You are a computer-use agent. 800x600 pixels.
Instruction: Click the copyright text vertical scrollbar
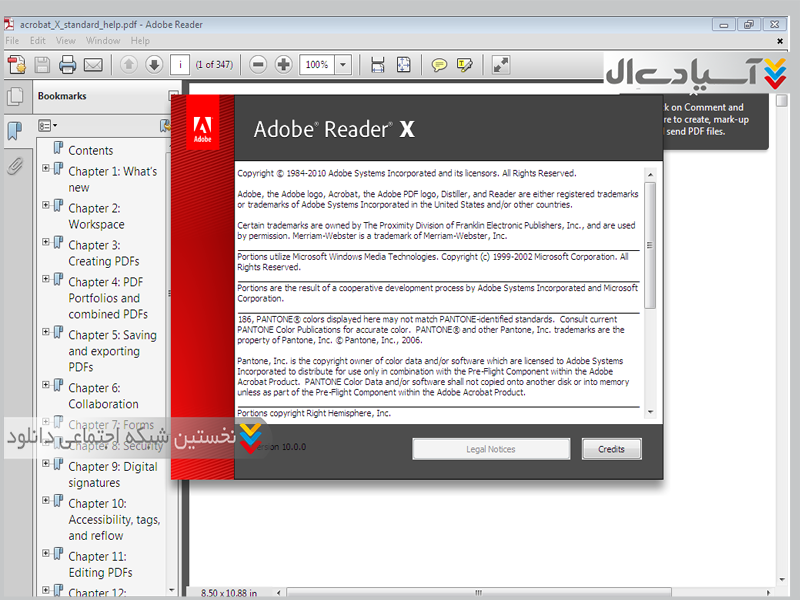[650, 290]
